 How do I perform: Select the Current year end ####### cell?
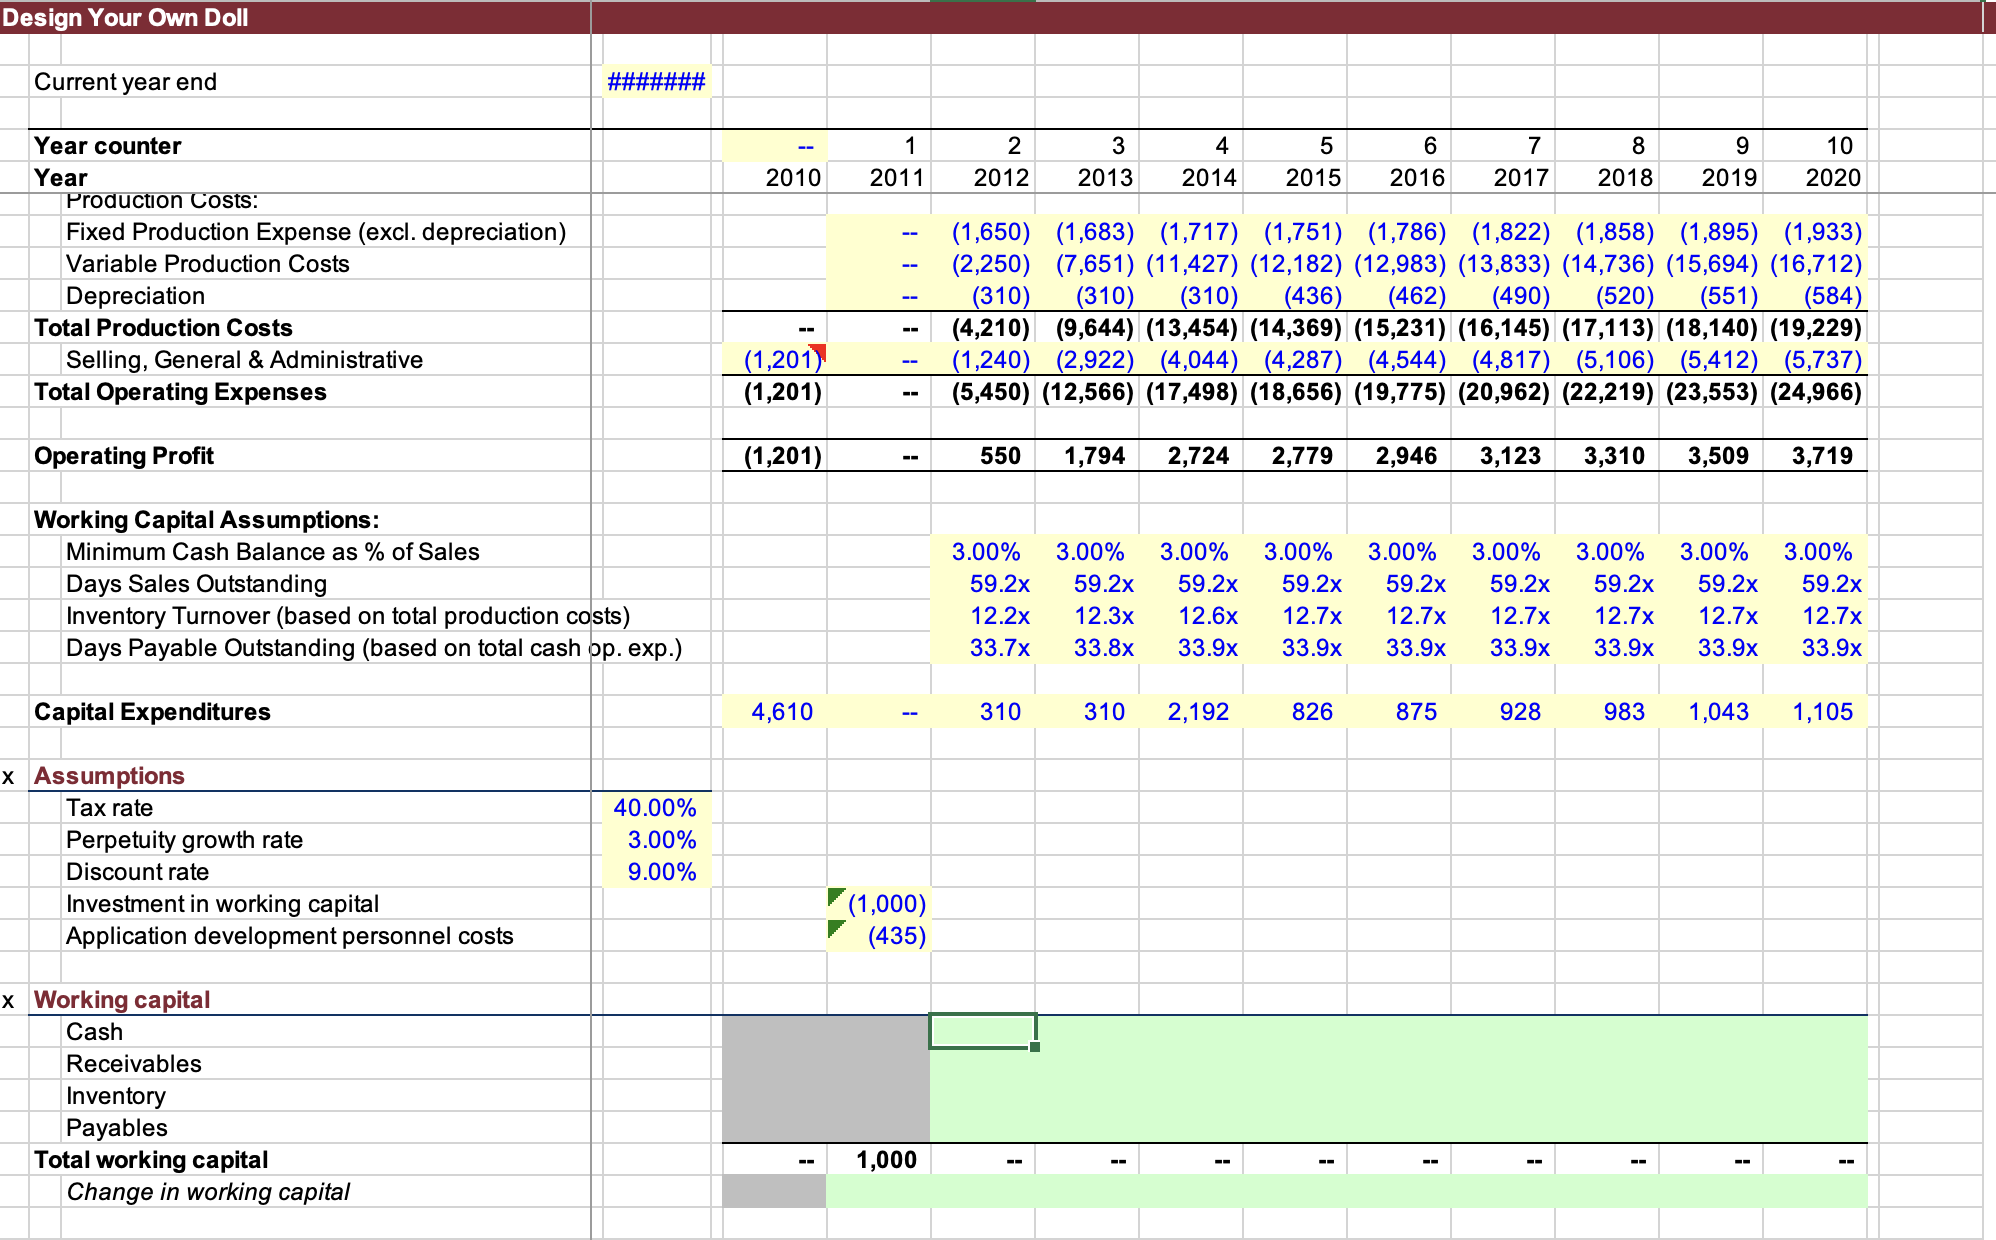(x=656, y=82)
